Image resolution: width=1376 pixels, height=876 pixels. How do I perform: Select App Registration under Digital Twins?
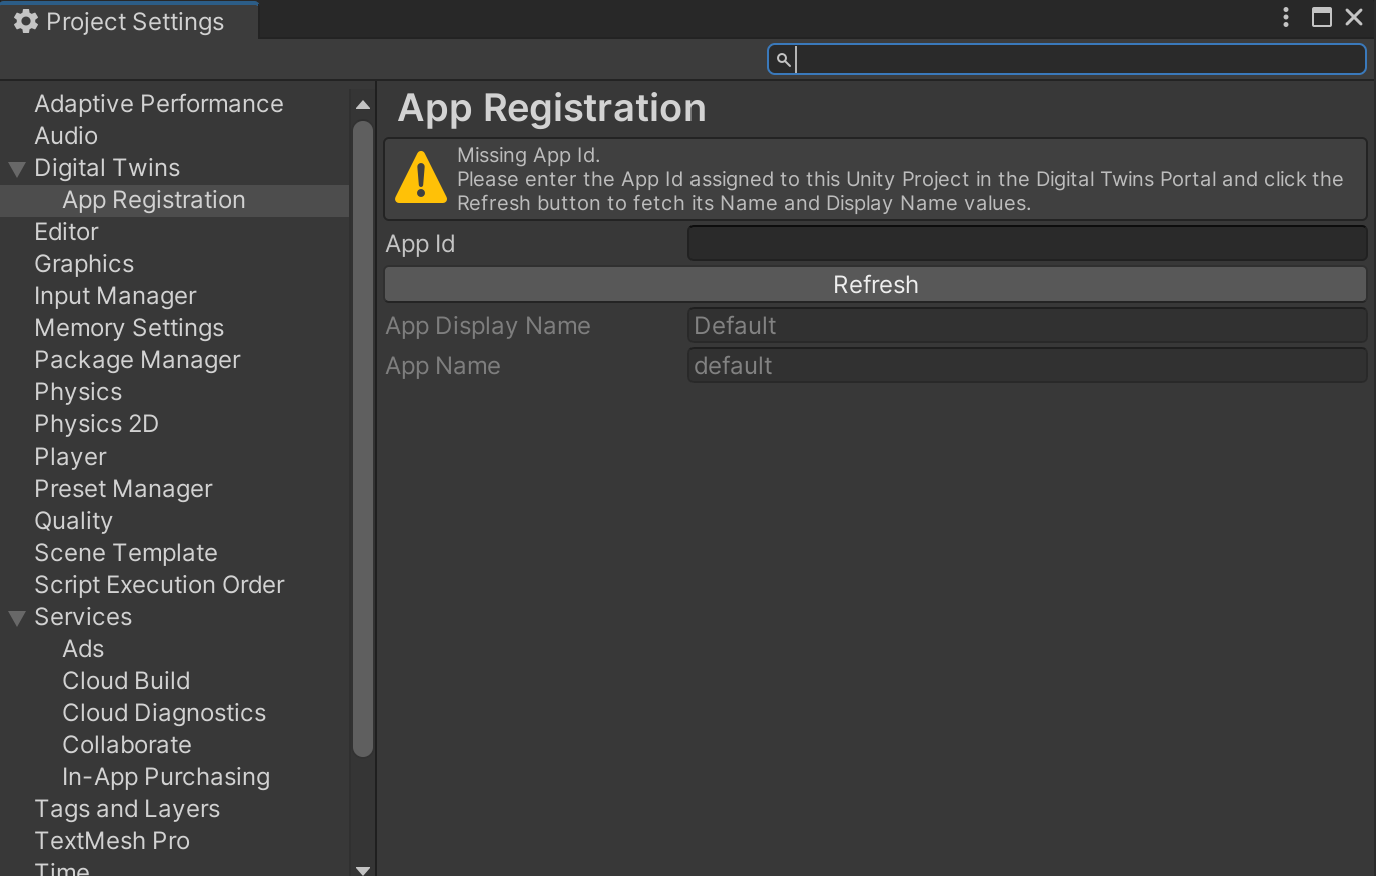tap(153, 199)
